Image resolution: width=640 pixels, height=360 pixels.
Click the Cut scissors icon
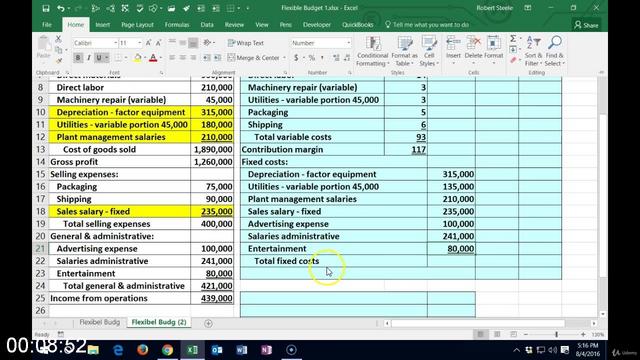pos(58,39)
